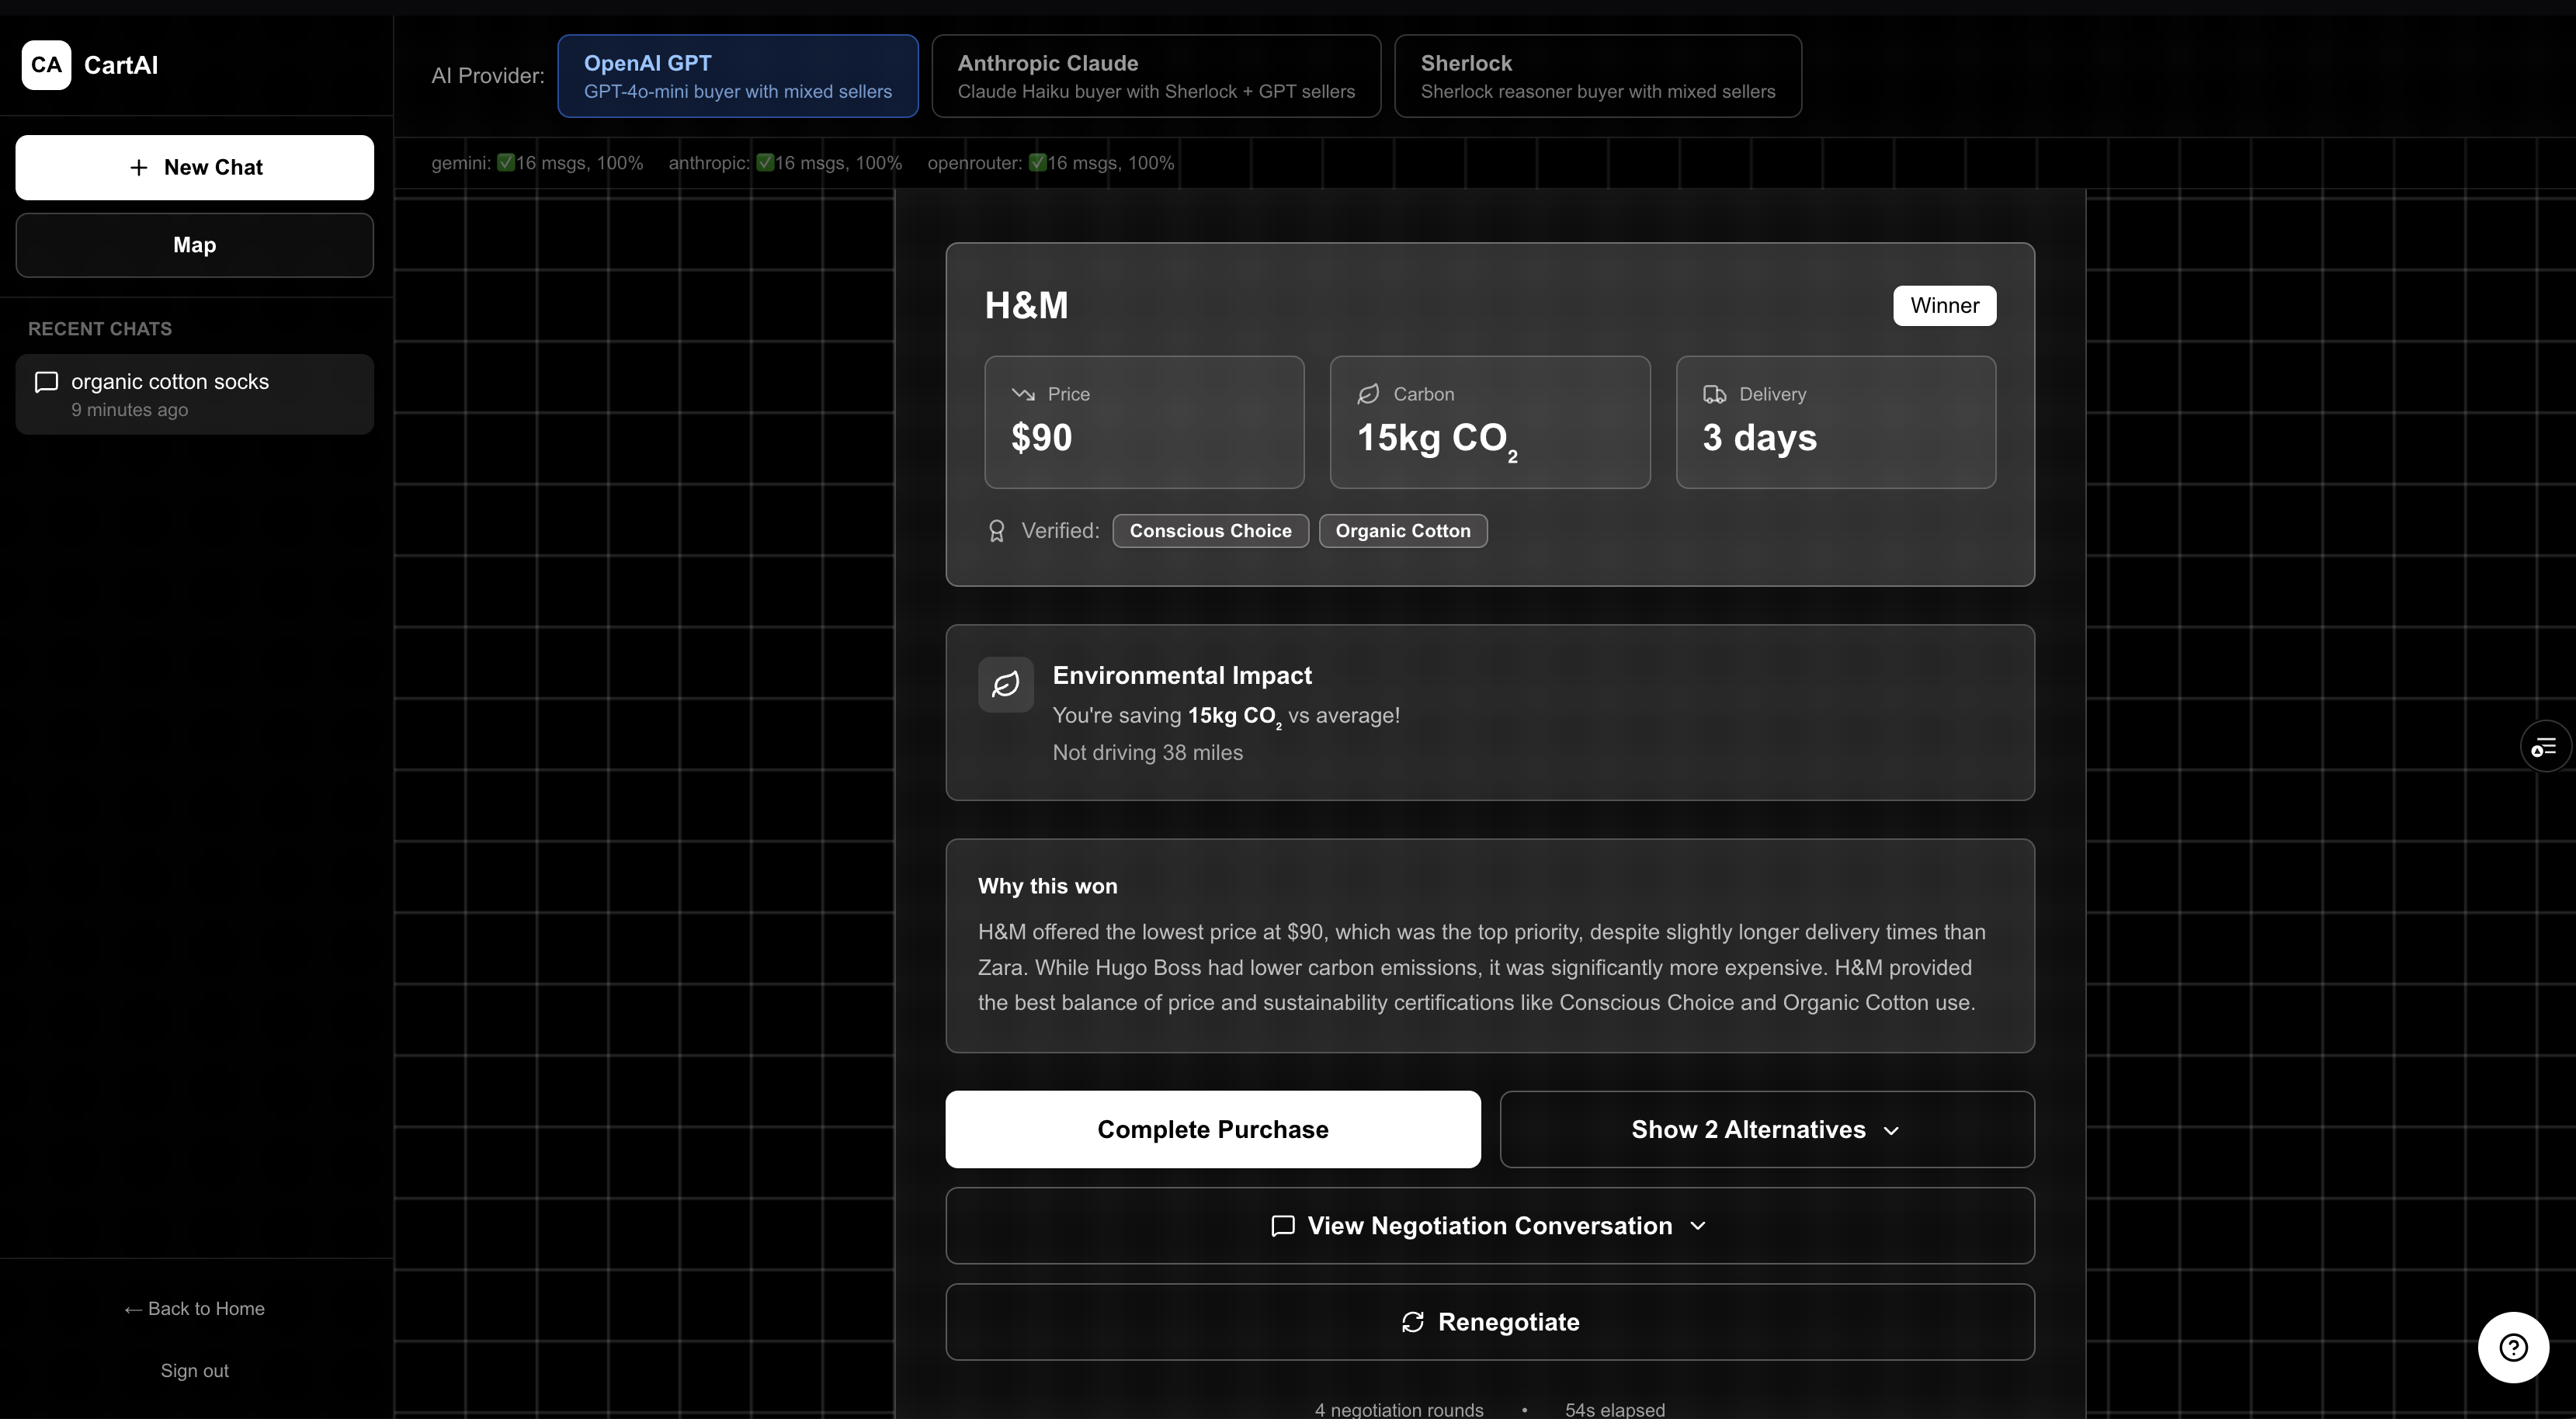Expand View Negotiation Conversation

pyautogui.click(x=1489, y=1226)
